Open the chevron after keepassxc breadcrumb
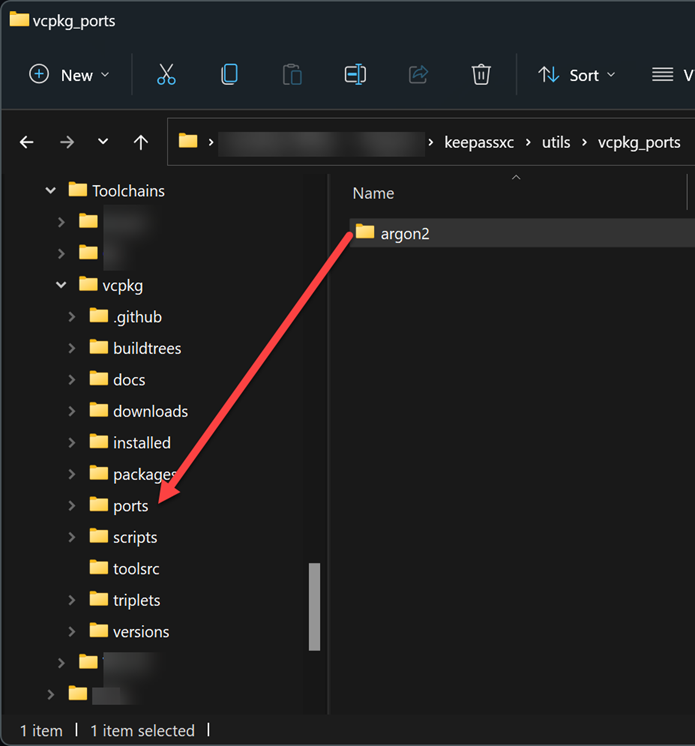The width and height of the screenshot is (695, 746). click(x=528, y=142)
